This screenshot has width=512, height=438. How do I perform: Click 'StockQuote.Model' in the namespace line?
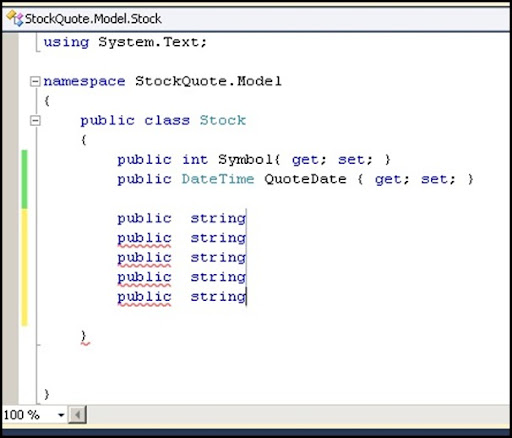208,81
